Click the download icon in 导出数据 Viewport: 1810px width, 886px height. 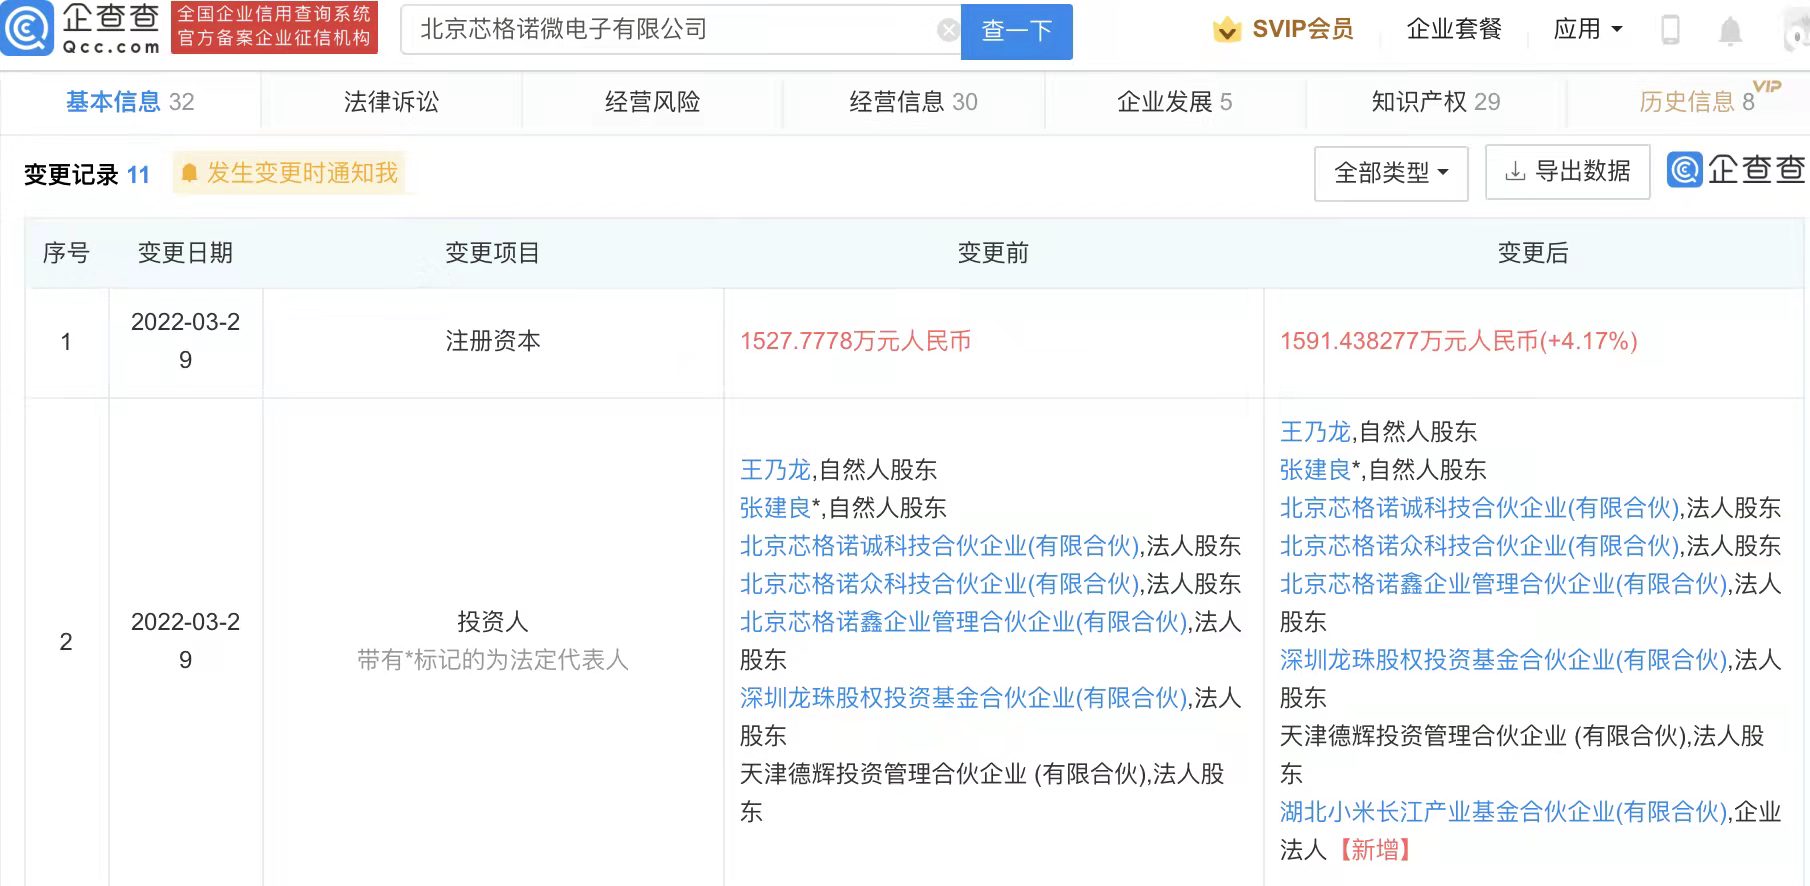click(1515, 172)
